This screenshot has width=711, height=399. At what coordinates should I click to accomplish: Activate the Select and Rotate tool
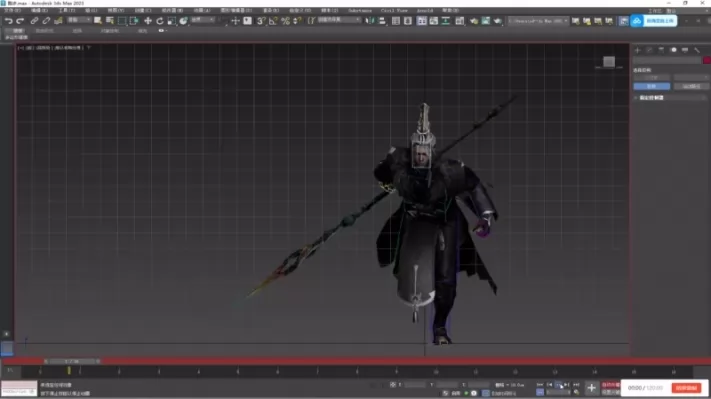160,21
